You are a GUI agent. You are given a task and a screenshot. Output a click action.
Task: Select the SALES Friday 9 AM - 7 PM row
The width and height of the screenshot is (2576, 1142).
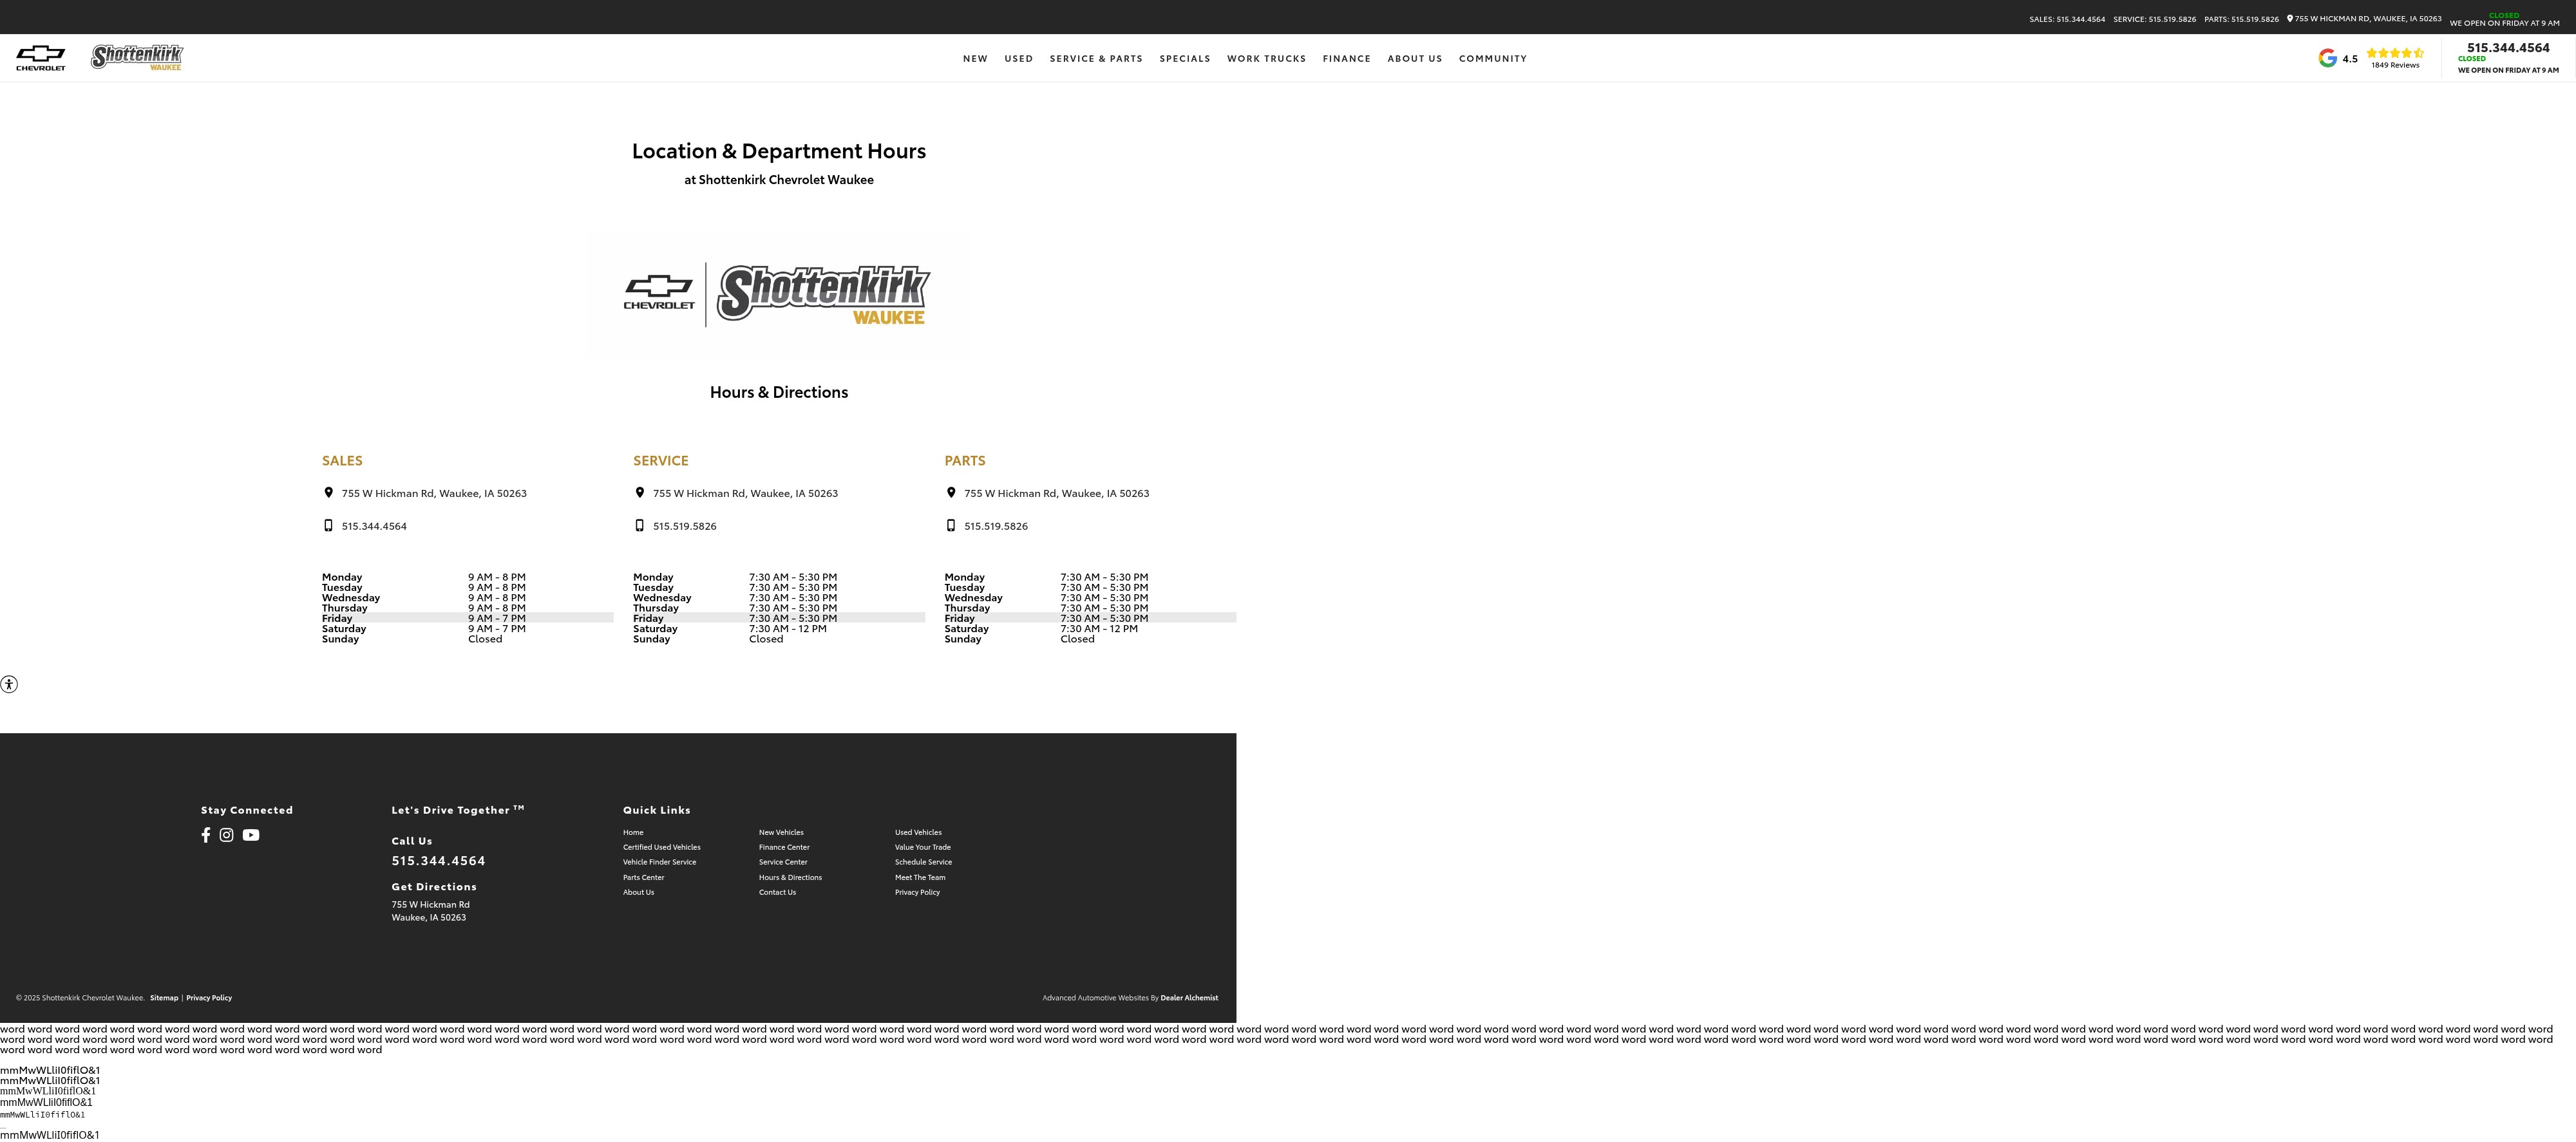coord(467,618)
